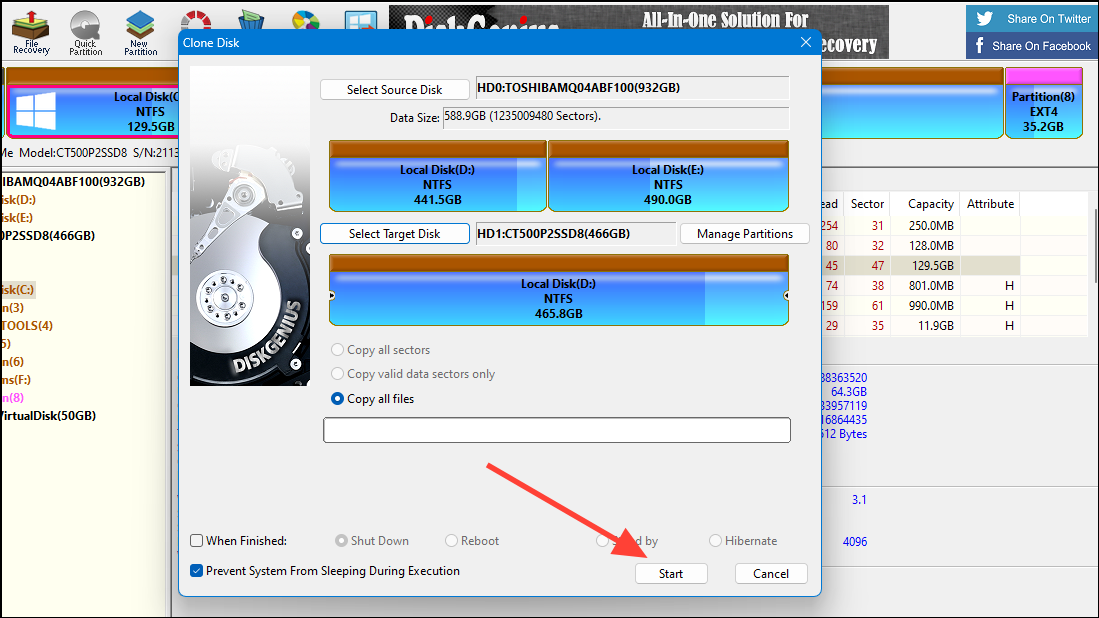Image resolution: width=1099 pixels, height=618 pixels.
Task: Click the Select Source Disk button
Action: [x=395, y=90]
